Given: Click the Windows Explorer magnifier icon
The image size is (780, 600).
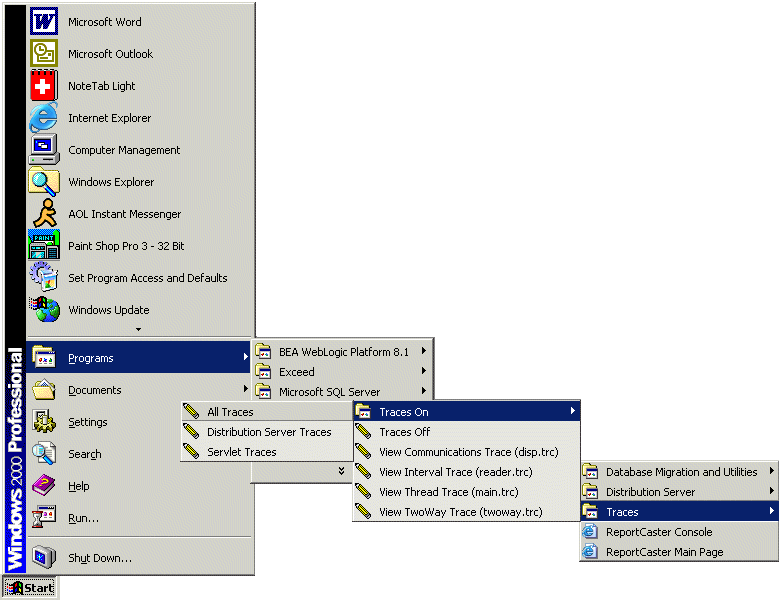Looking at the screenshot, I should [44, 182].
